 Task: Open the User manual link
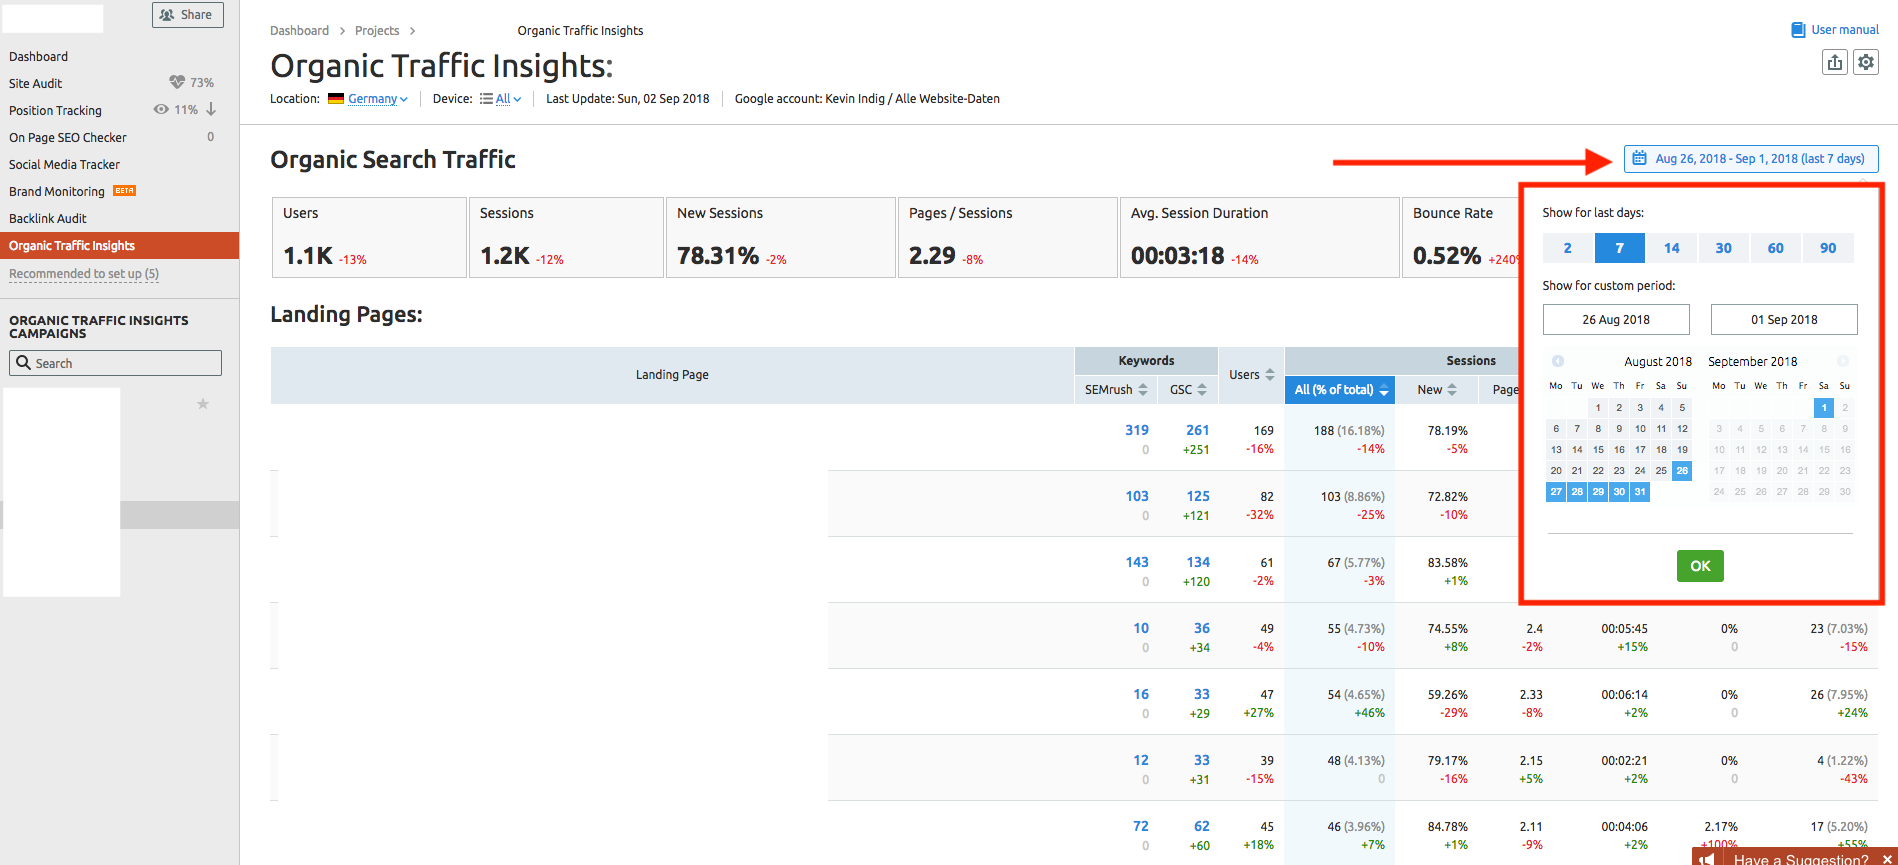coord(1845,30)
